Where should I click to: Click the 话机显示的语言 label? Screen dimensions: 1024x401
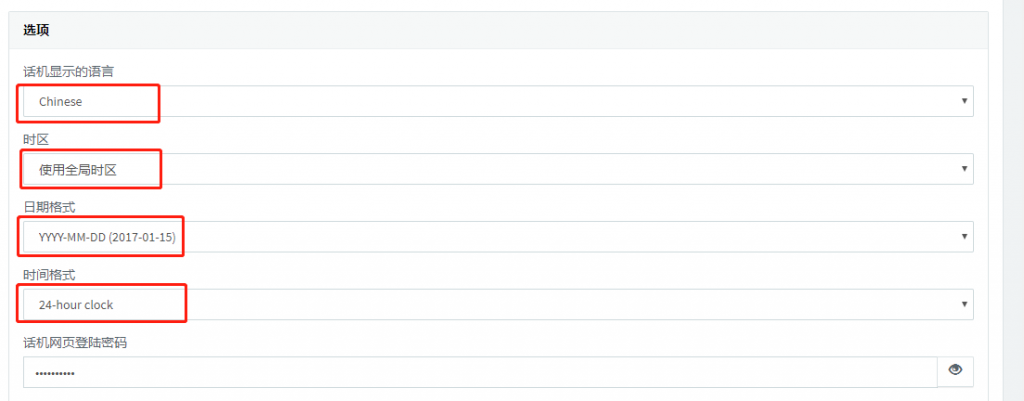click(69, 71)
